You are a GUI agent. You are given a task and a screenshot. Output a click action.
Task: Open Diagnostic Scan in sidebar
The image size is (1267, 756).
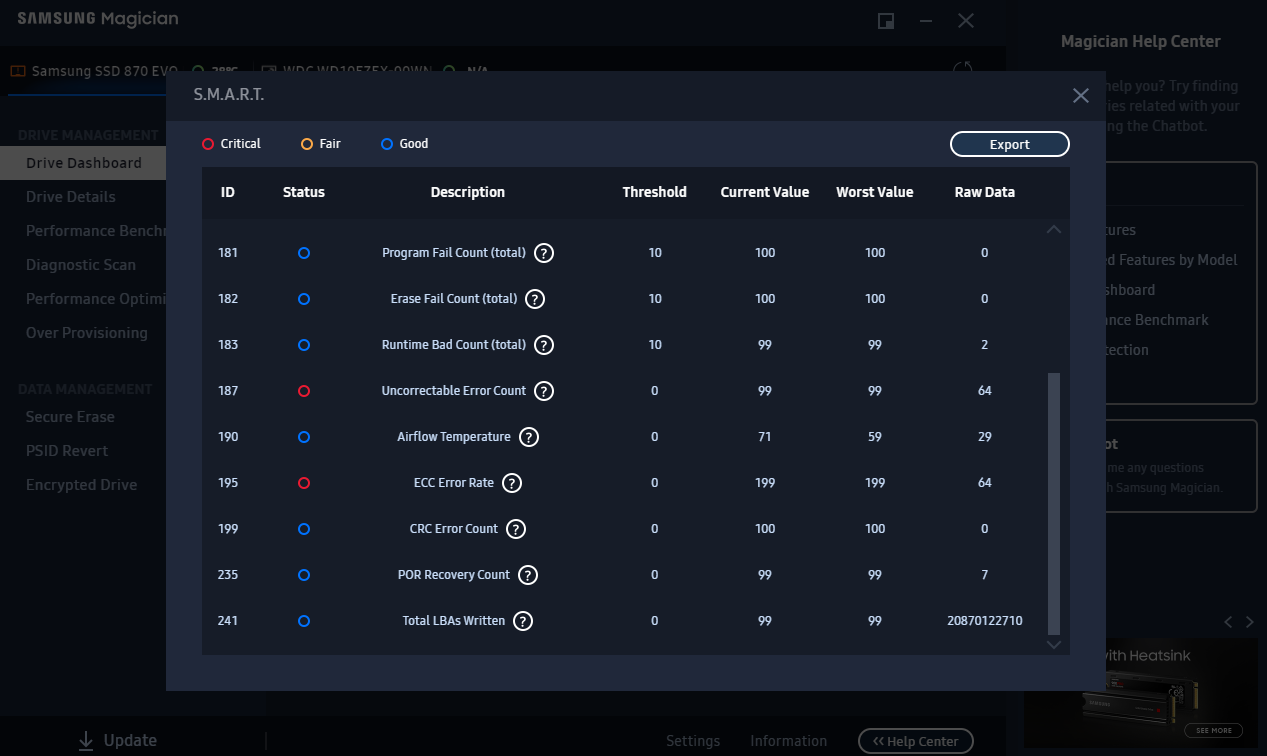click(81, 265)
